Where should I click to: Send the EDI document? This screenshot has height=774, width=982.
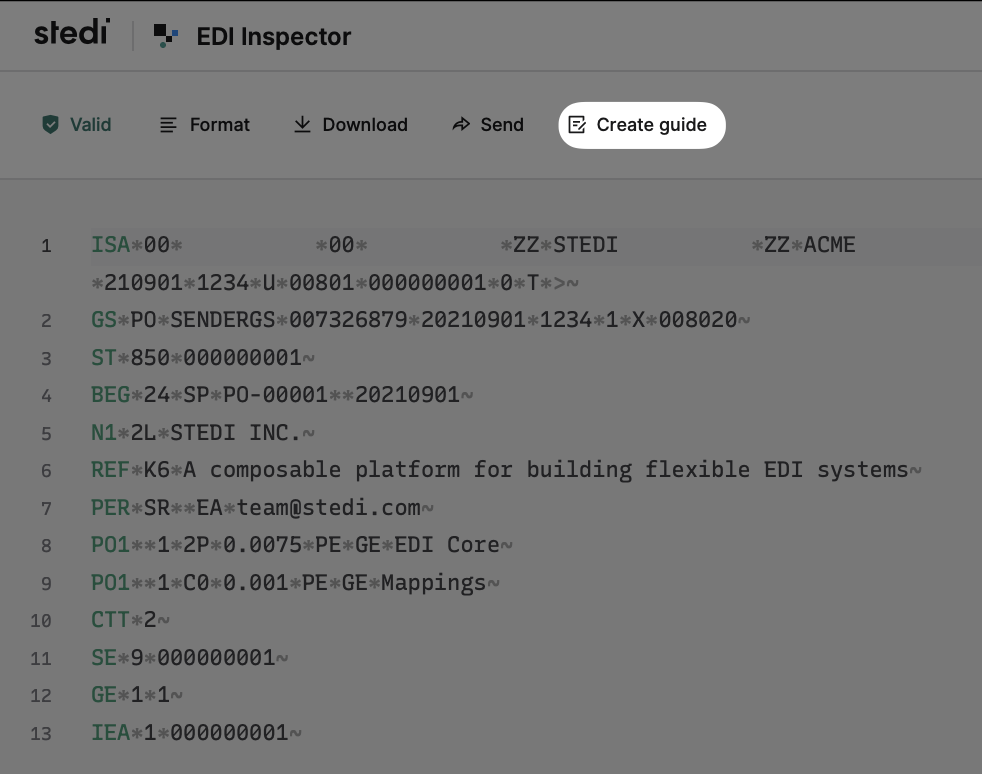point(487,125)
